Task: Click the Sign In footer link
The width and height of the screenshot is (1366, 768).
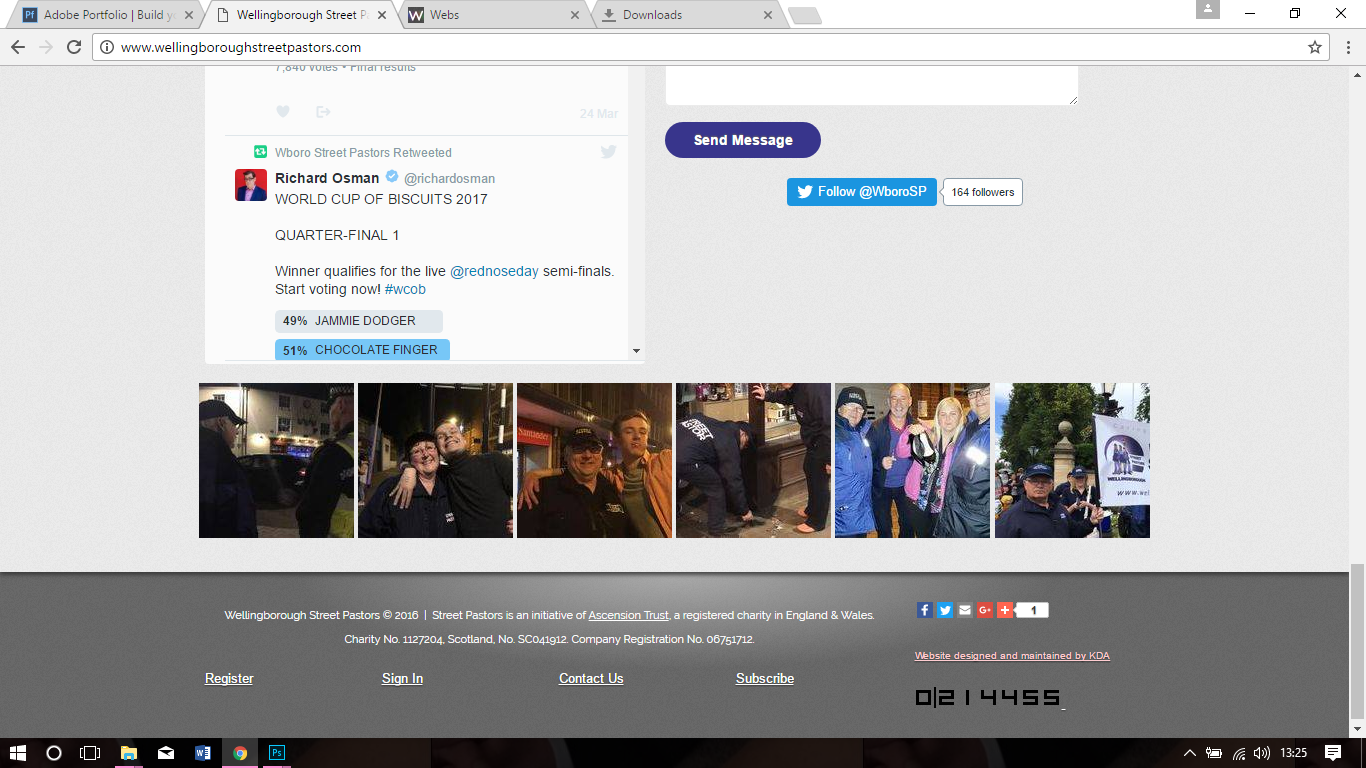Action: [402, 678]
